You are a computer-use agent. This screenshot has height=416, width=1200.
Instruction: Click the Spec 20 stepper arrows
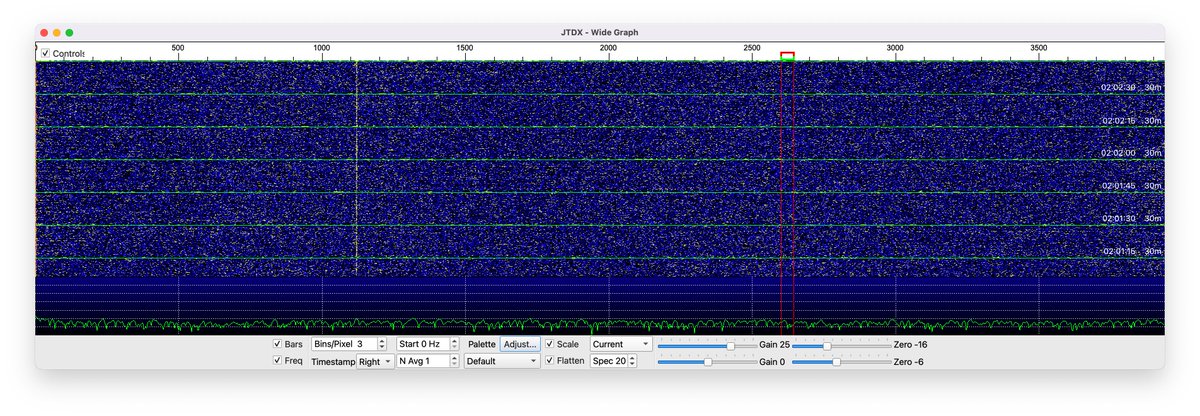click(632, 361)
